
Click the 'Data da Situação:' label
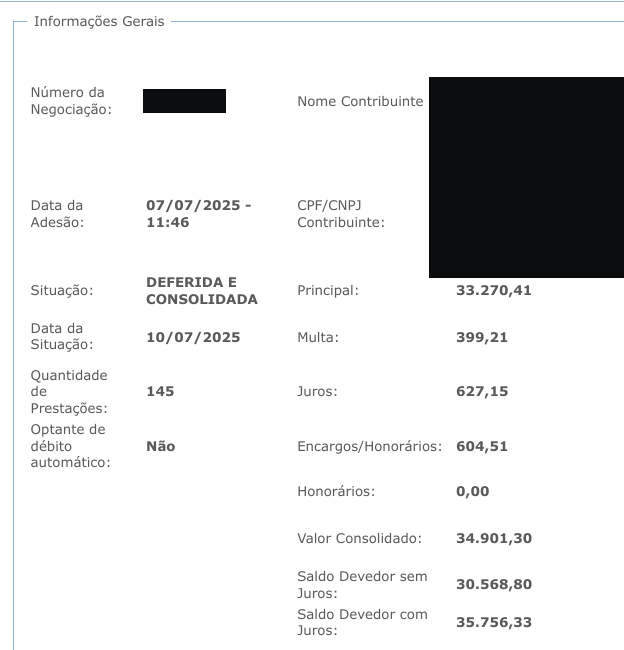(62, 336)
